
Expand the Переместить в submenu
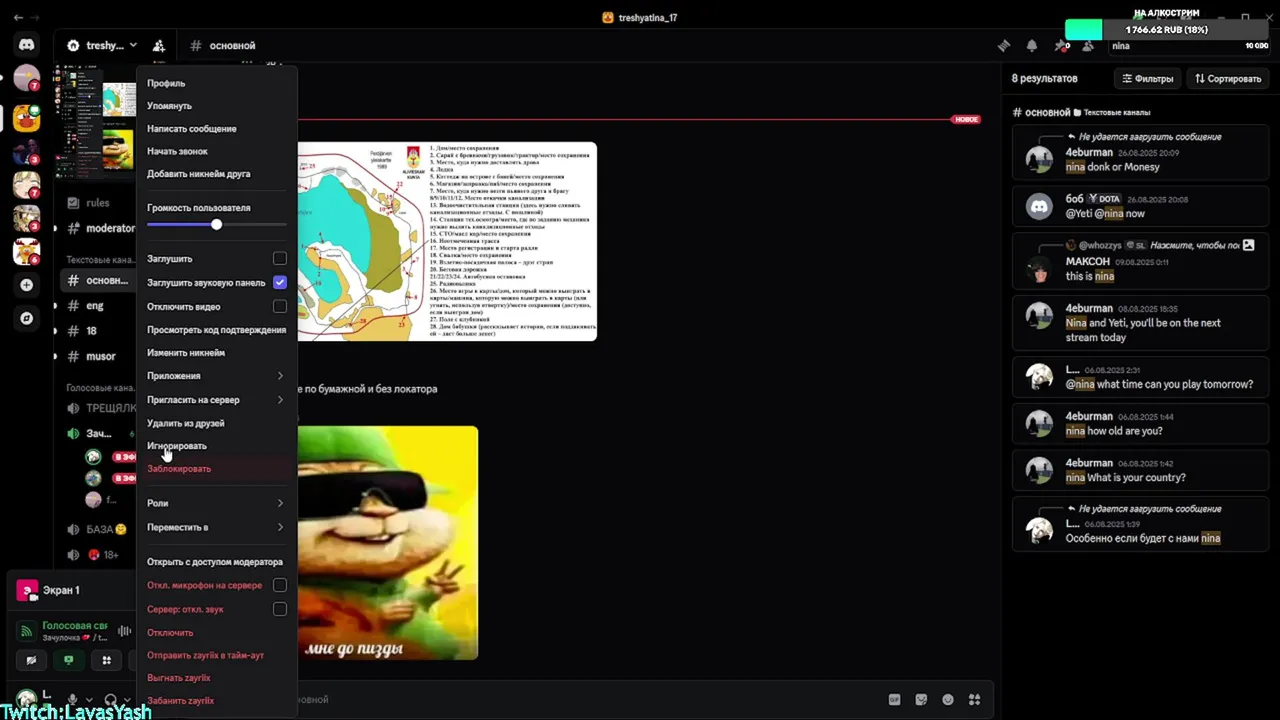pos(216,527)
